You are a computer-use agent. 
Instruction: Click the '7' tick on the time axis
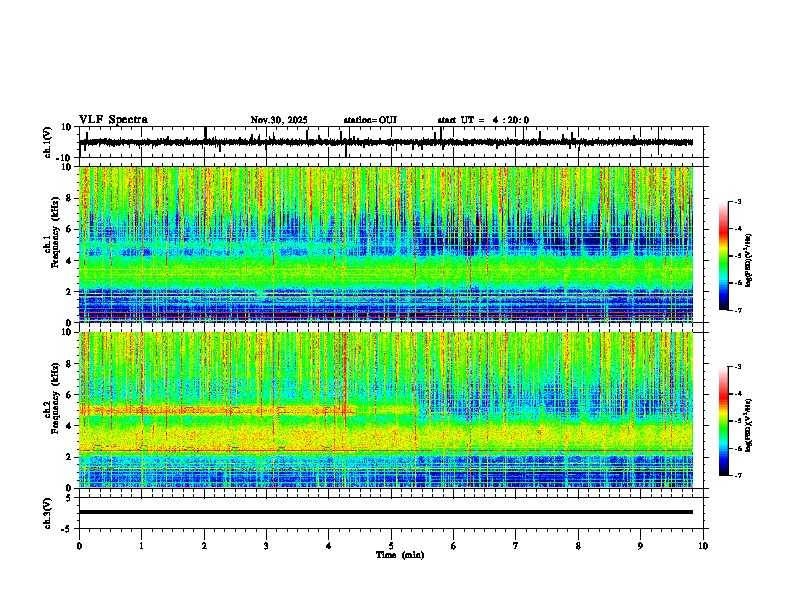(516, 546)
